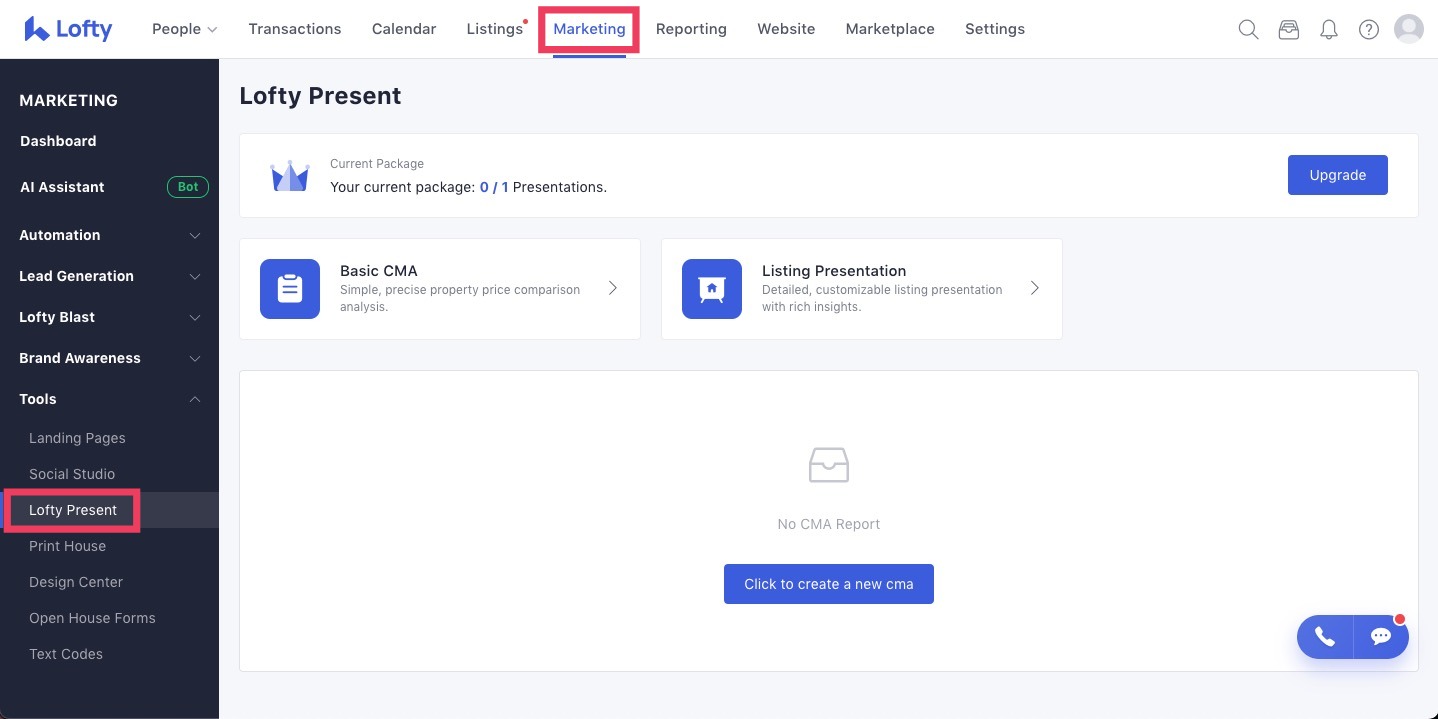Image resolution: width=1438 pixels, height=719 pixels.
Task: Go to the Transactions tab
Action: click(x=295, y=29)
